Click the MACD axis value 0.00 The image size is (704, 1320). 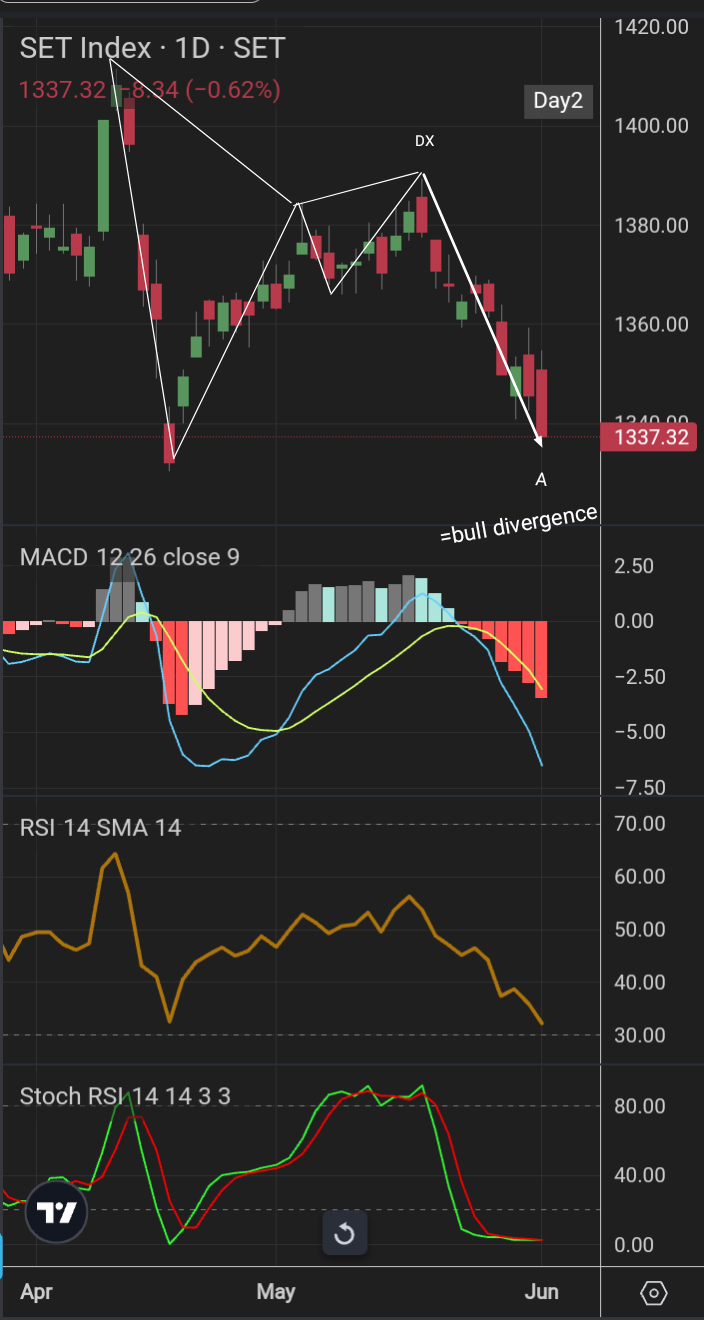(x=636, y=621)
